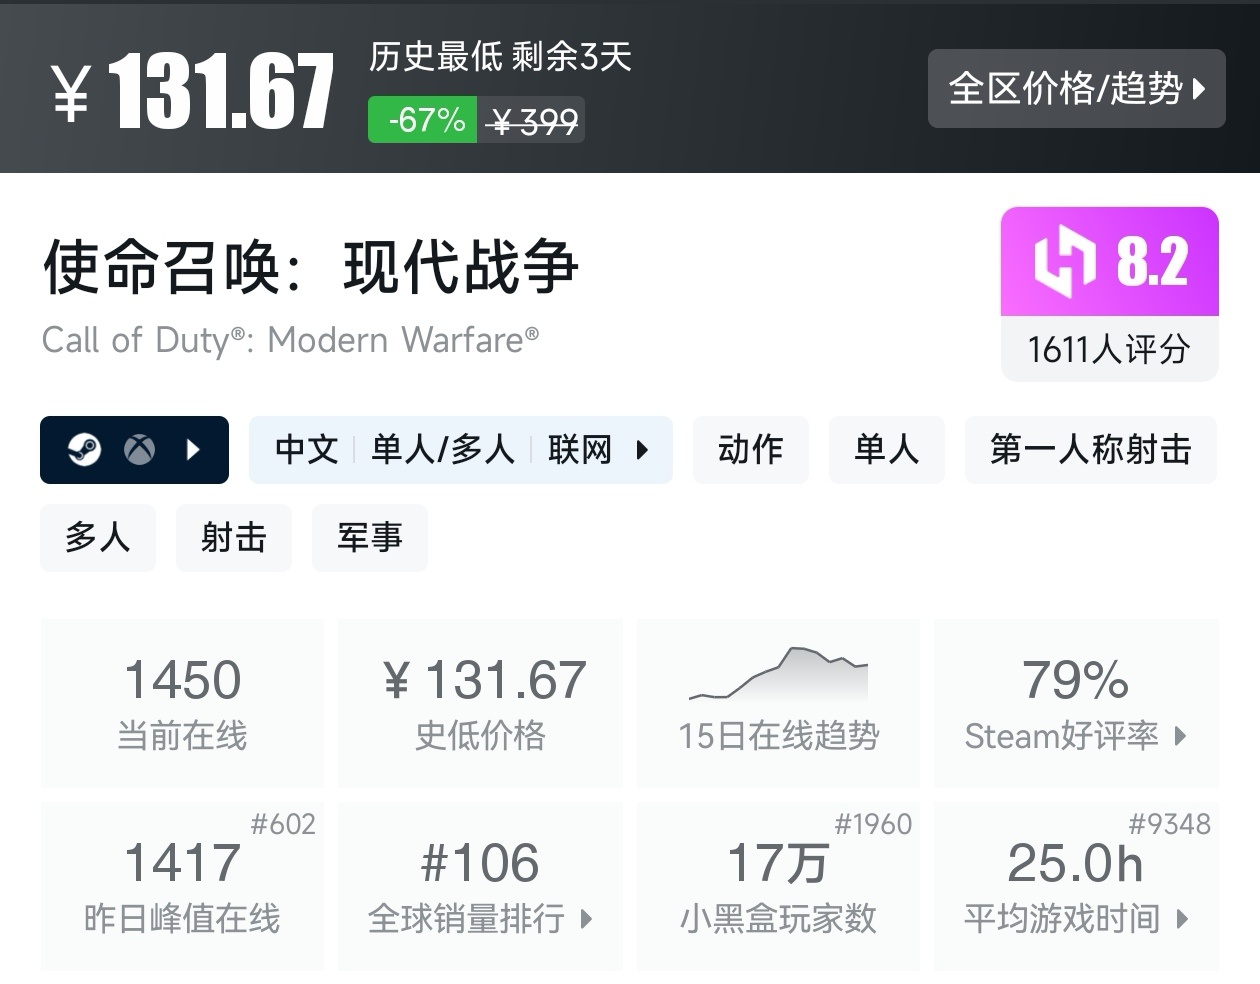Open the 射击 tag
The image size is (1260, 984).
pyautogui.click(x=234, y=538)
